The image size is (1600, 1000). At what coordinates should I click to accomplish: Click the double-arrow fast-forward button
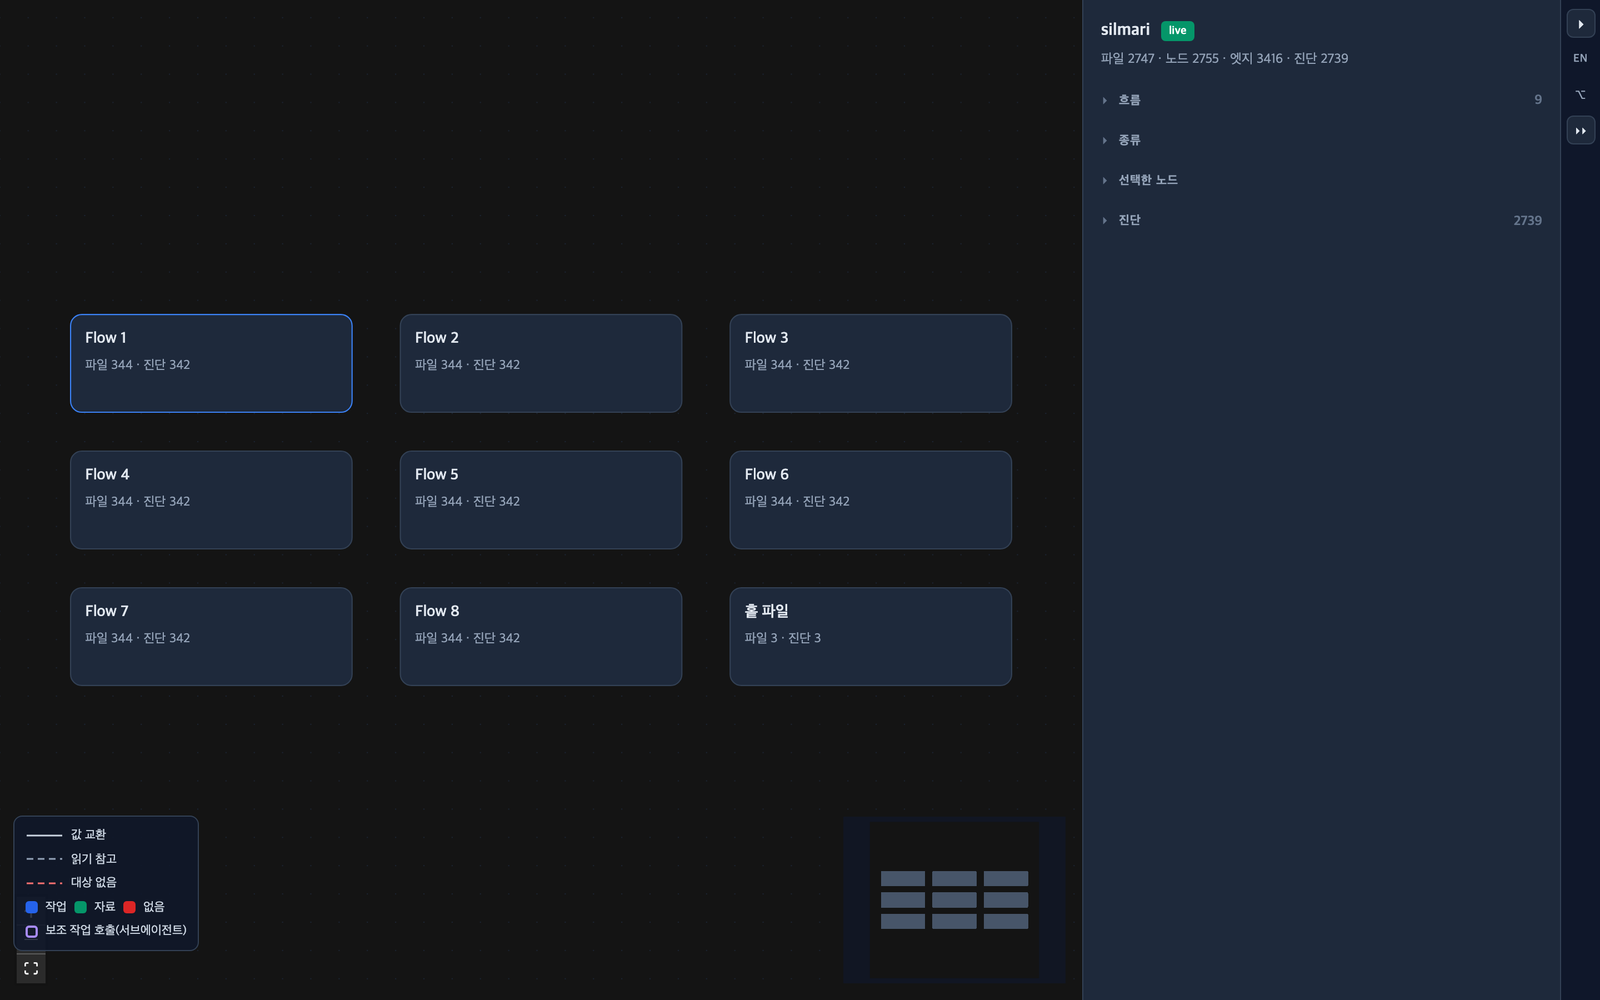tap(1580, 131)
